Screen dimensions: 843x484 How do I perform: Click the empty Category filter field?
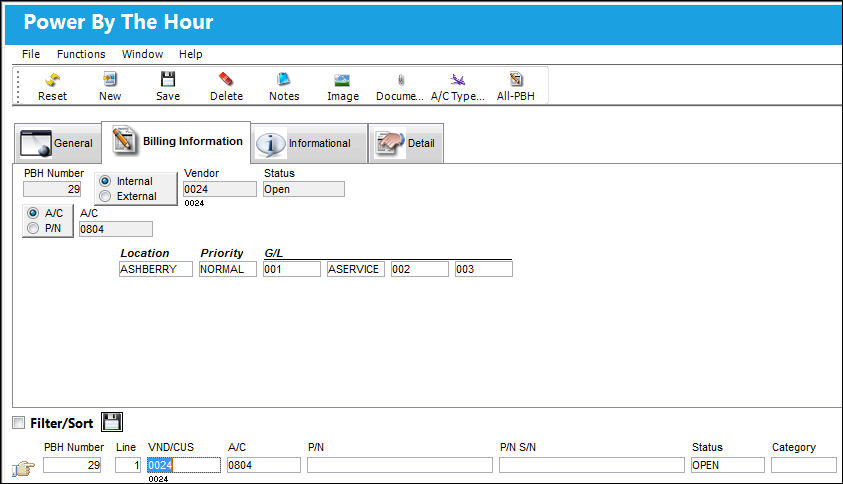tap(804, 465)
